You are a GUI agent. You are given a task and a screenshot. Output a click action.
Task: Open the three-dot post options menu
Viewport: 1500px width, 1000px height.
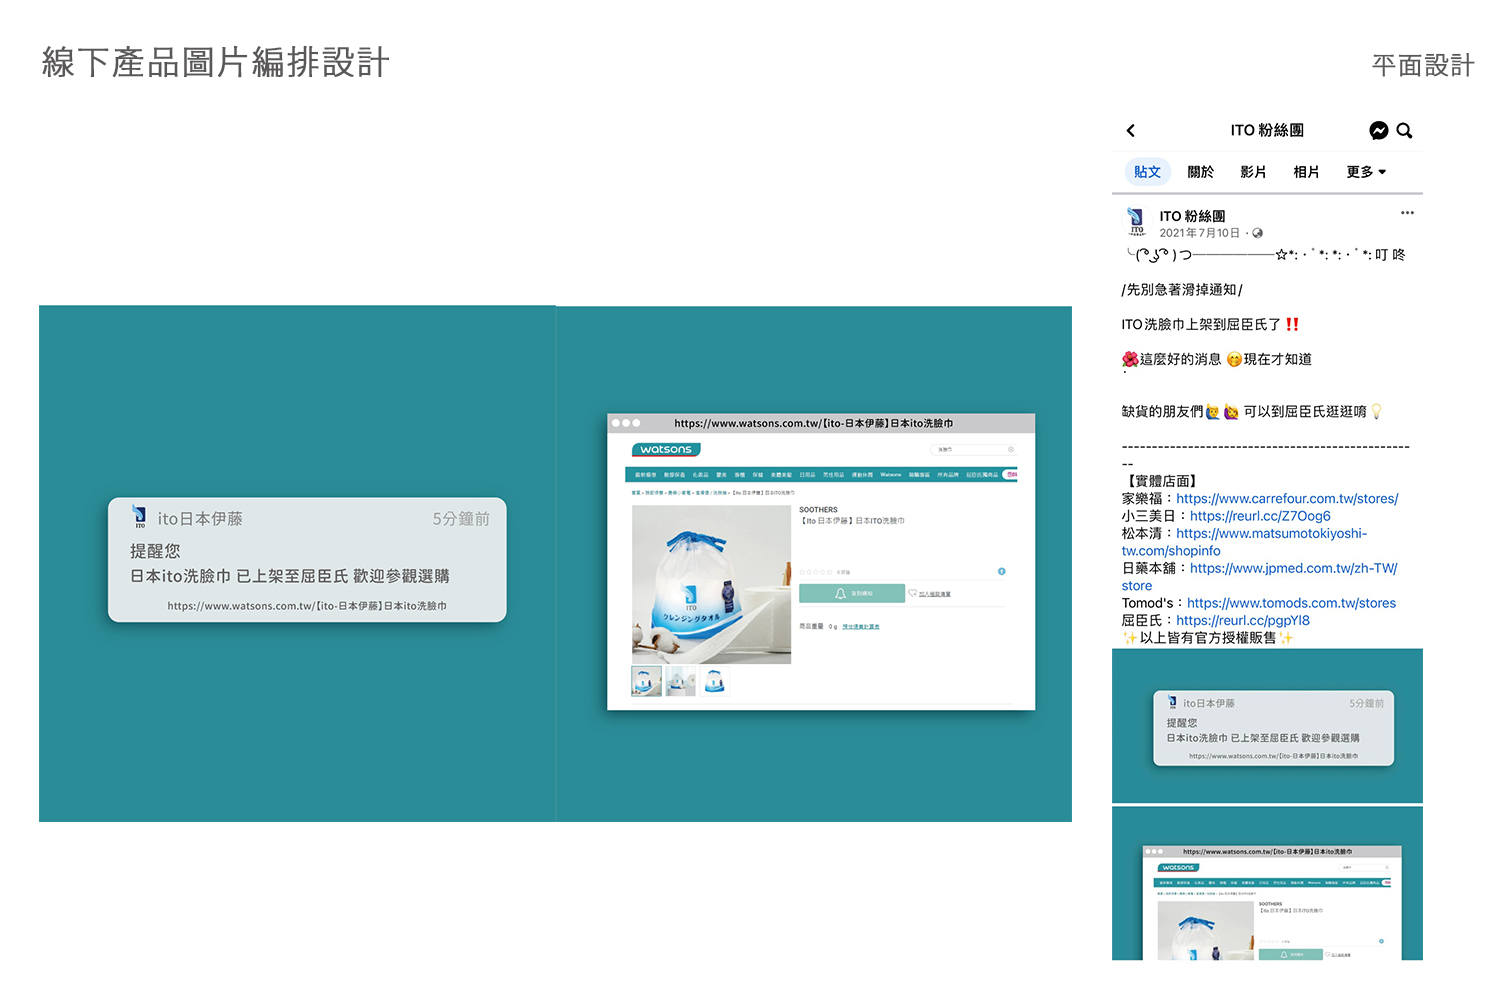point(1407,213)
